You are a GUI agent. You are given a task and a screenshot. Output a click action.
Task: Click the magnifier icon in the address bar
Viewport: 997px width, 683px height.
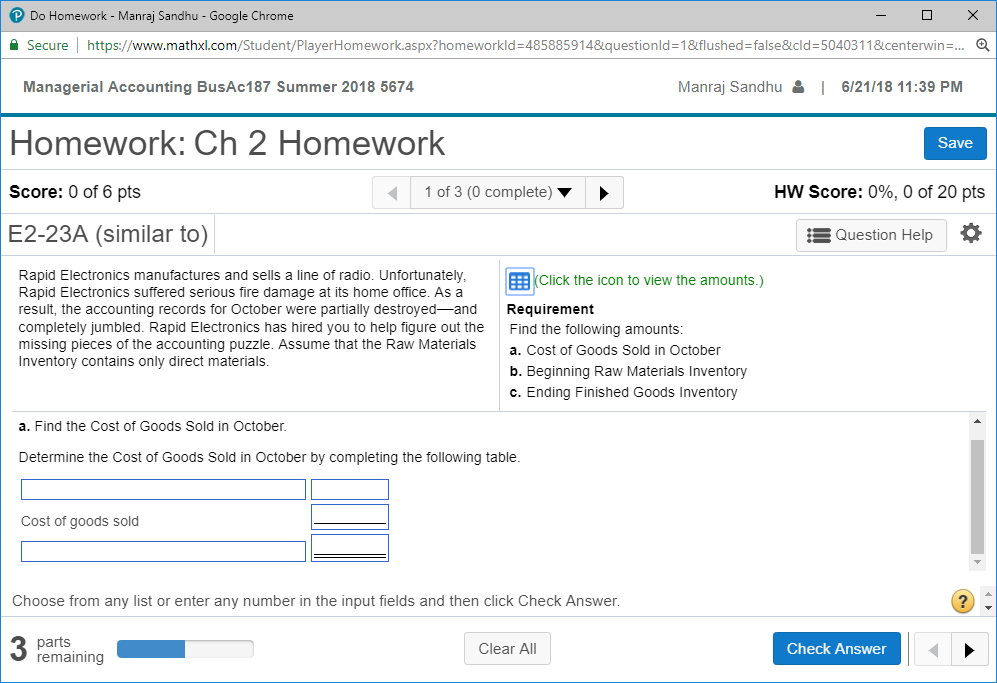tap(982, 45)
